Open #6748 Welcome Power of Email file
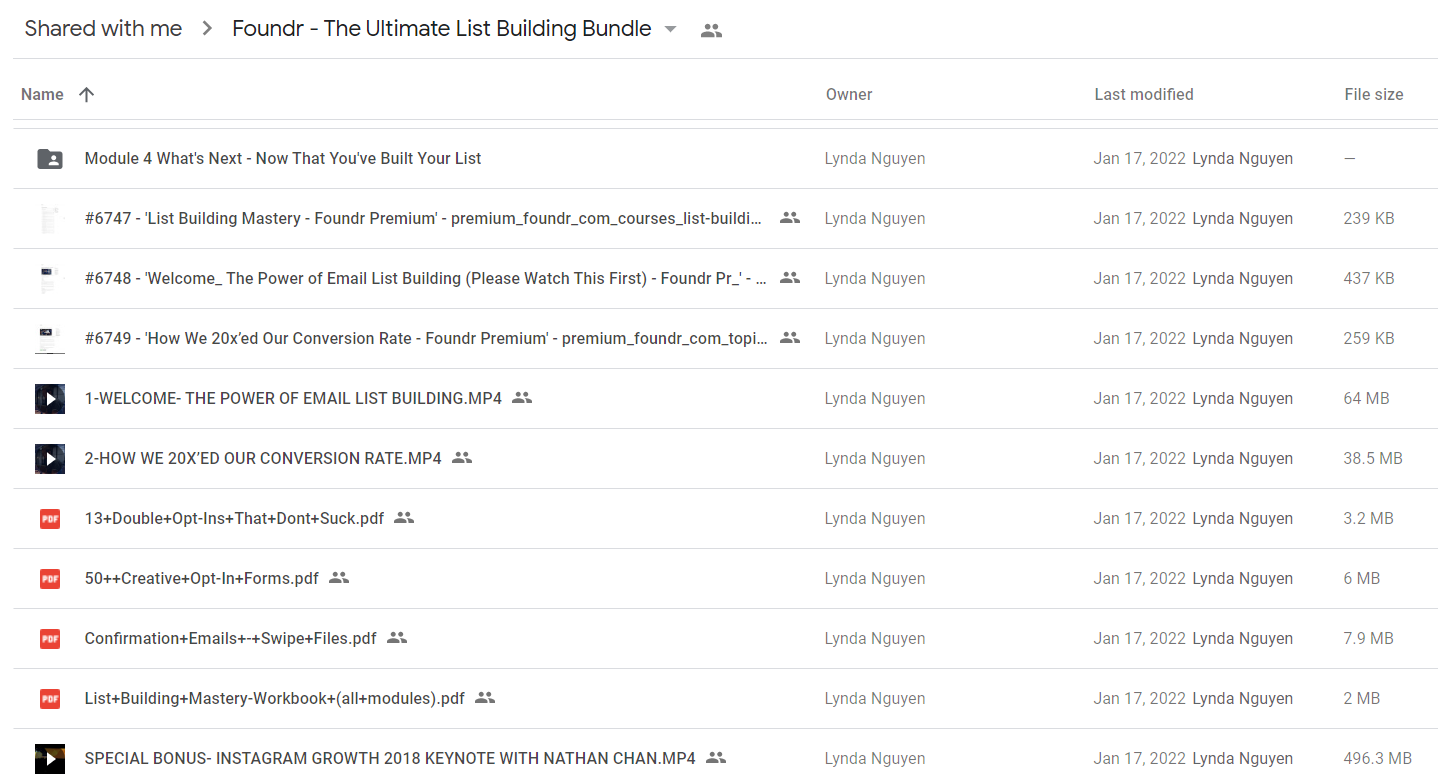Viewport: 1438px width, 783px height. [x=426, y=278]
